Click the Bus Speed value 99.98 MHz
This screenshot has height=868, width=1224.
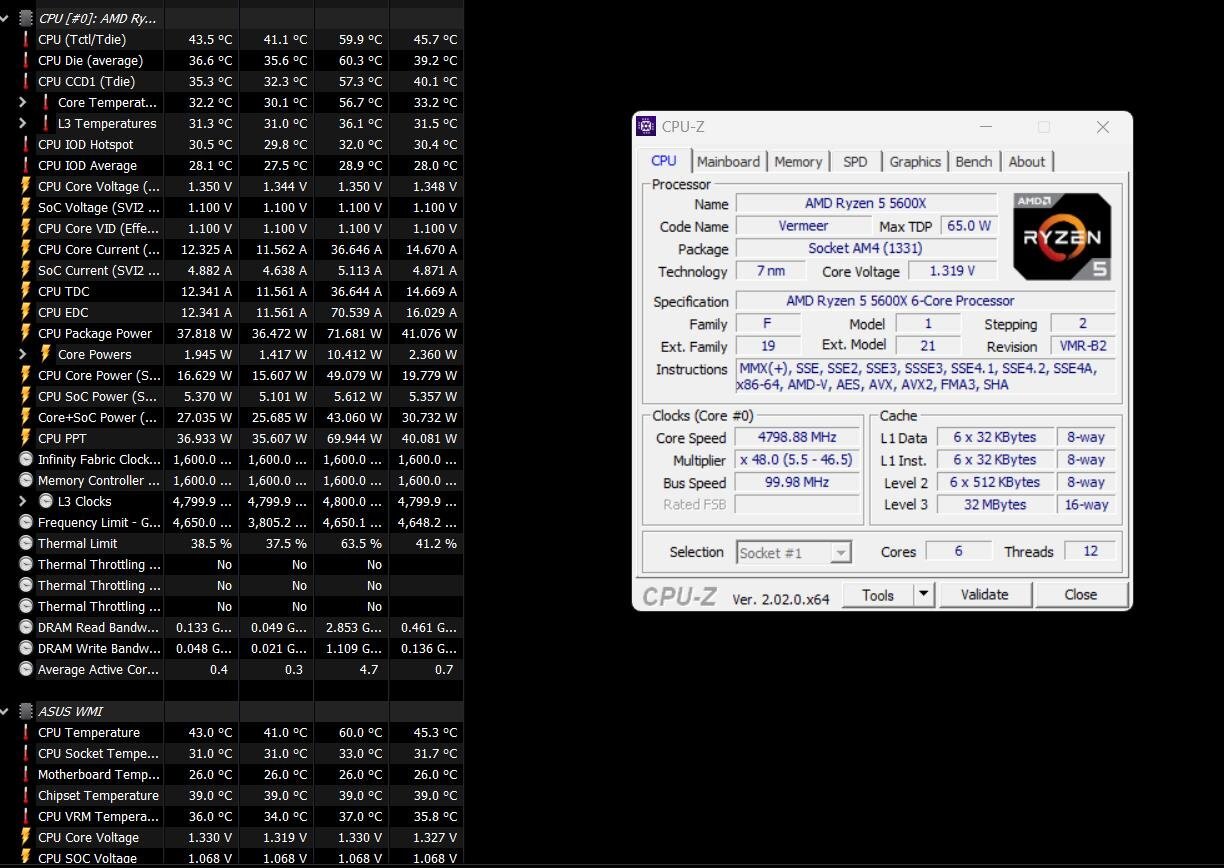coord(797,482)
